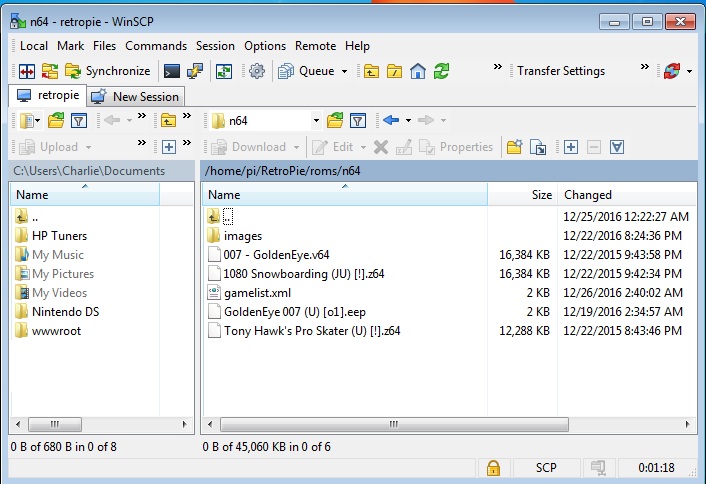The height and width of the screenshot is (485, 706).
Task: Click the padlock encryption status icon
Action: pyautogui.click(x=493, y=468)
